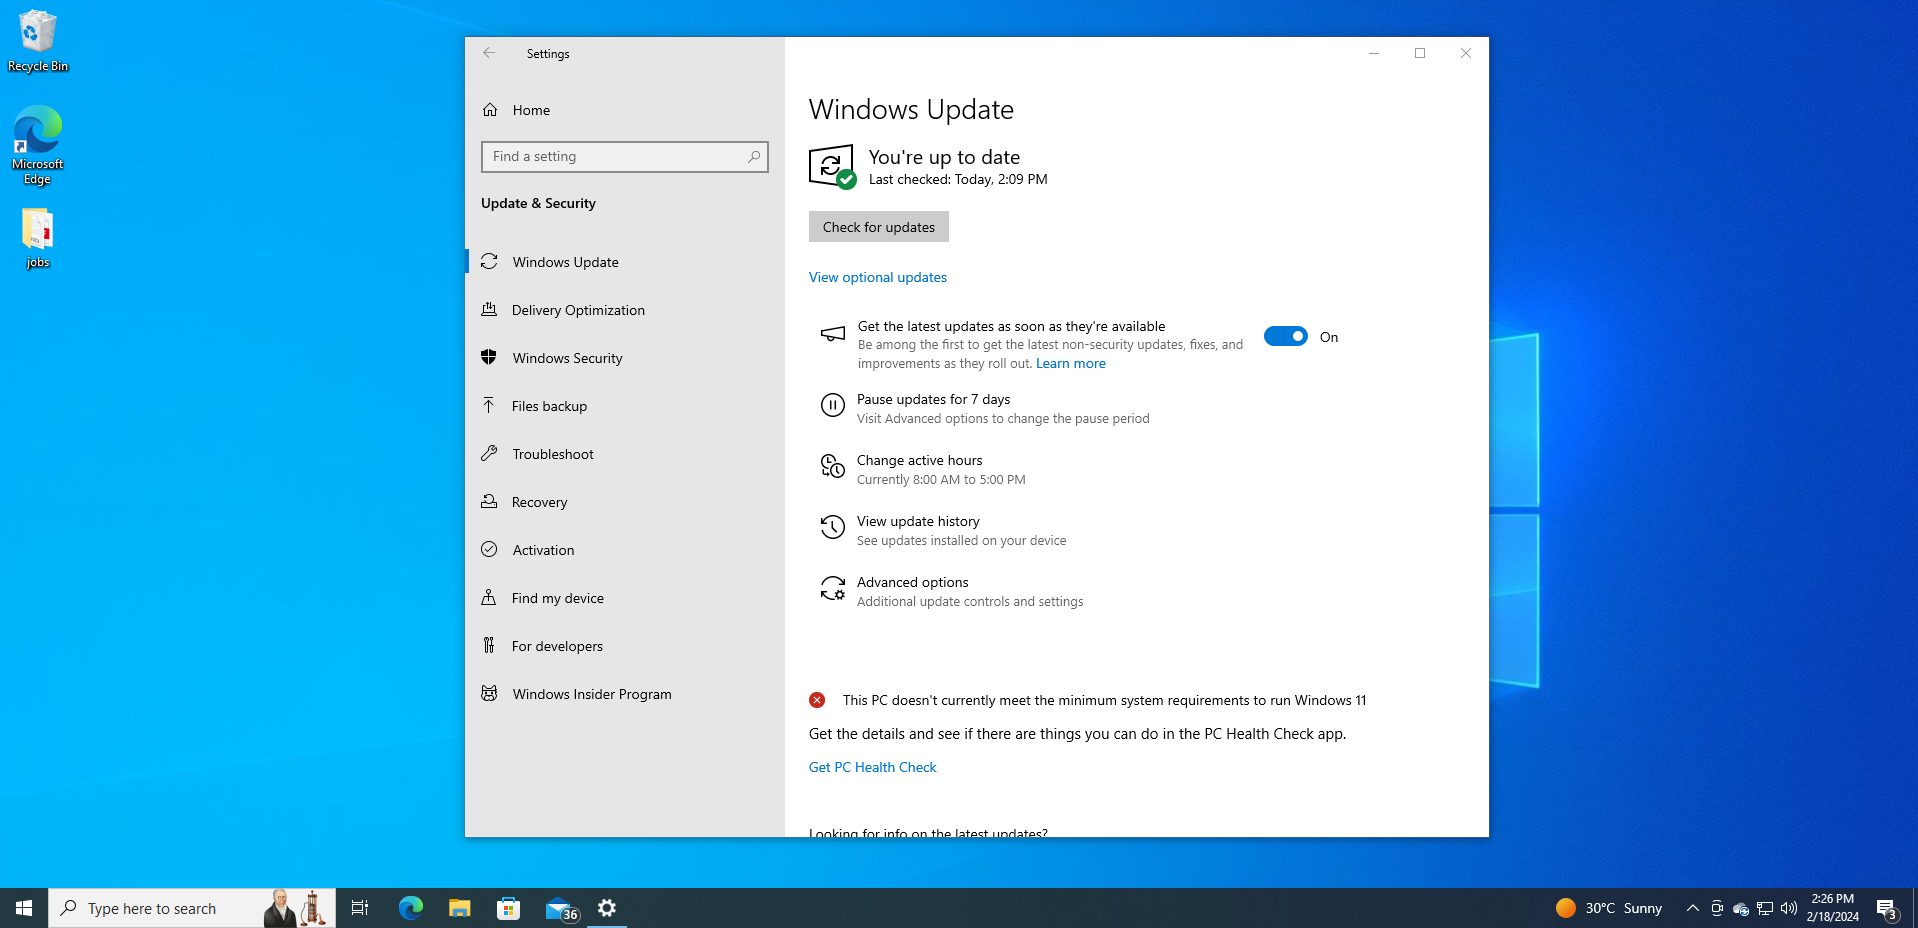The width and height of the screenshot is (1918, 928).
Task: Open Get PC Health Check link
Action: tap(872, 767)
